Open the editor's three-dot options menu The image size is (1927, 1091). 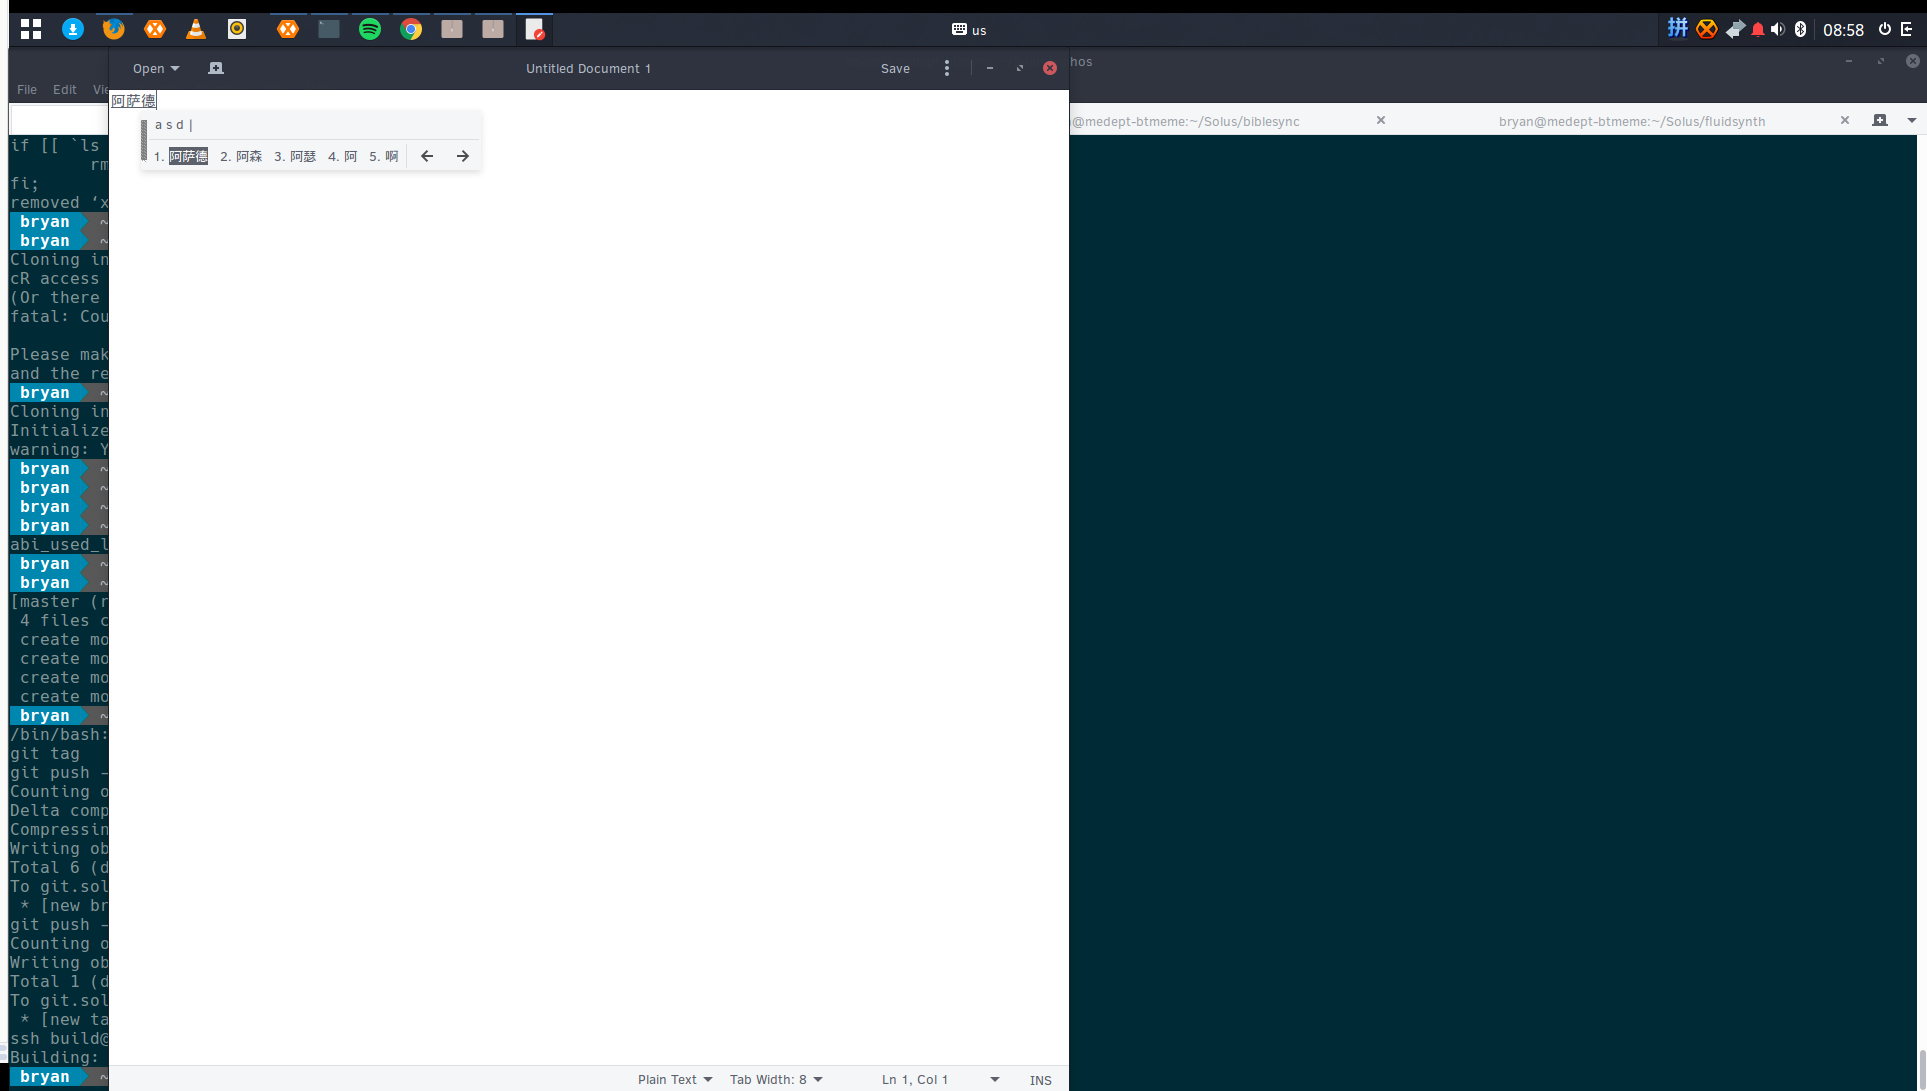tap(947, 68)
